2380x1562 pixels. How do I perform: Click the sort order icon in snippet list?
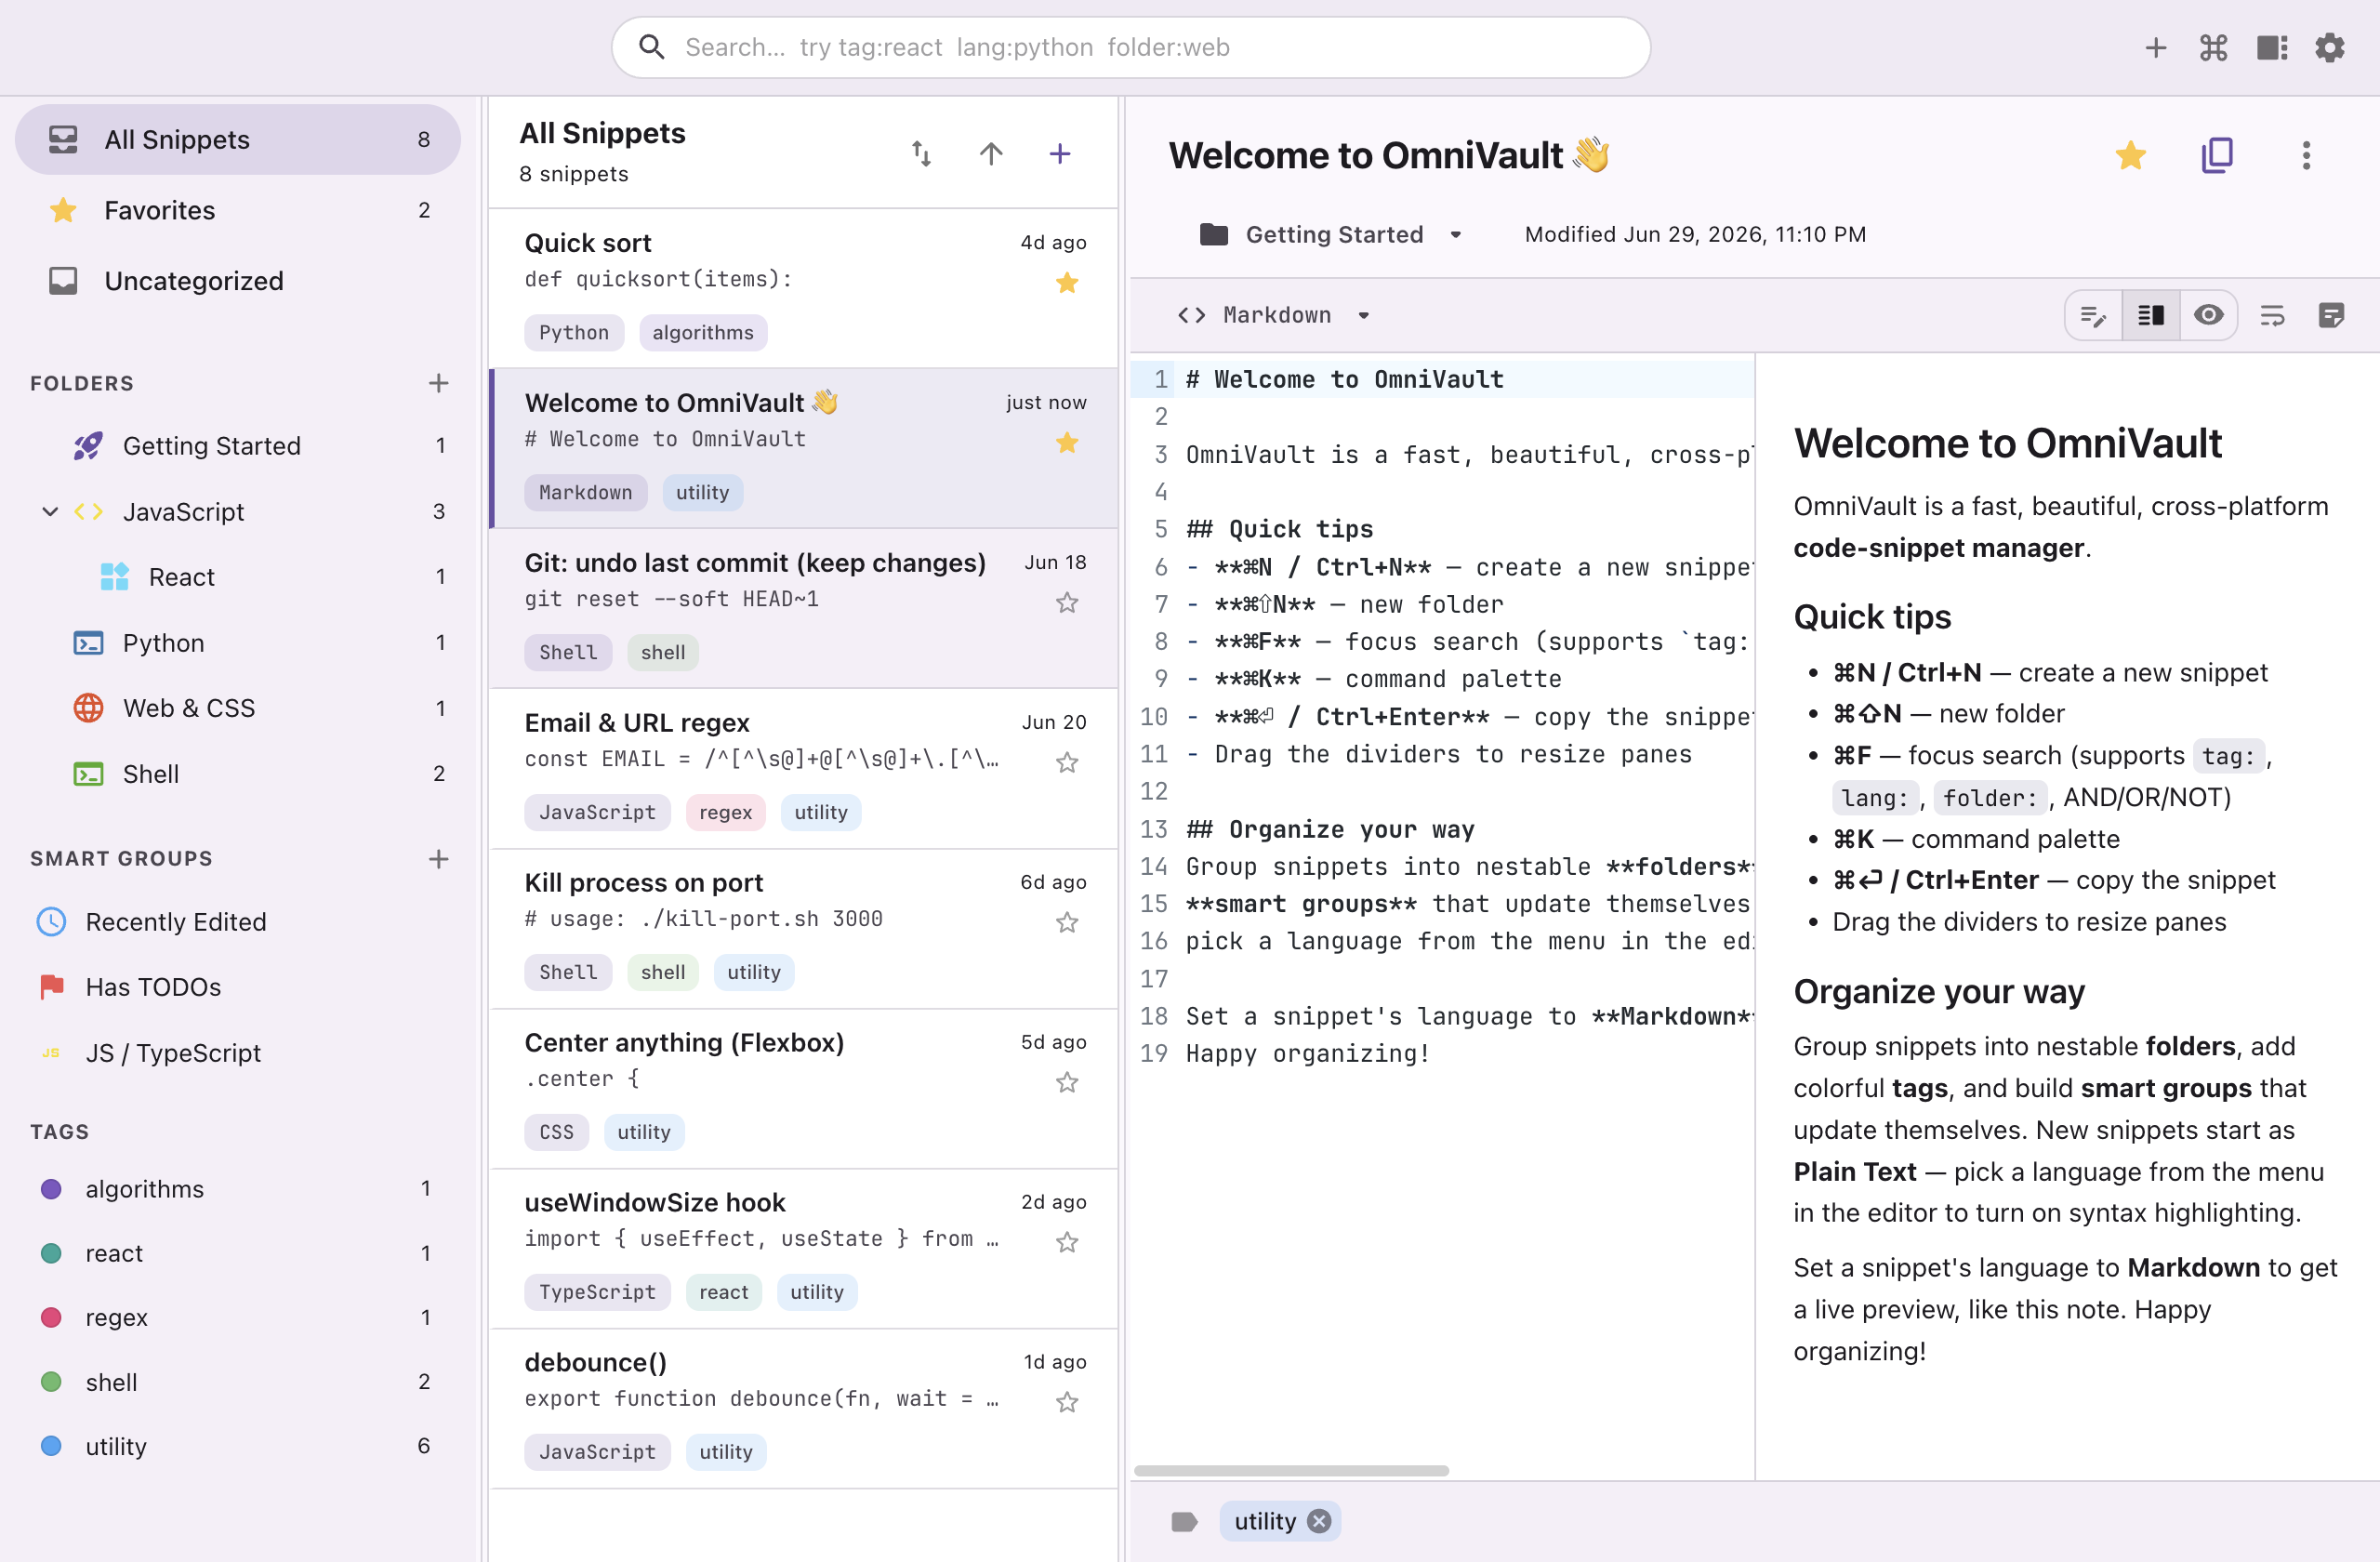921,153
